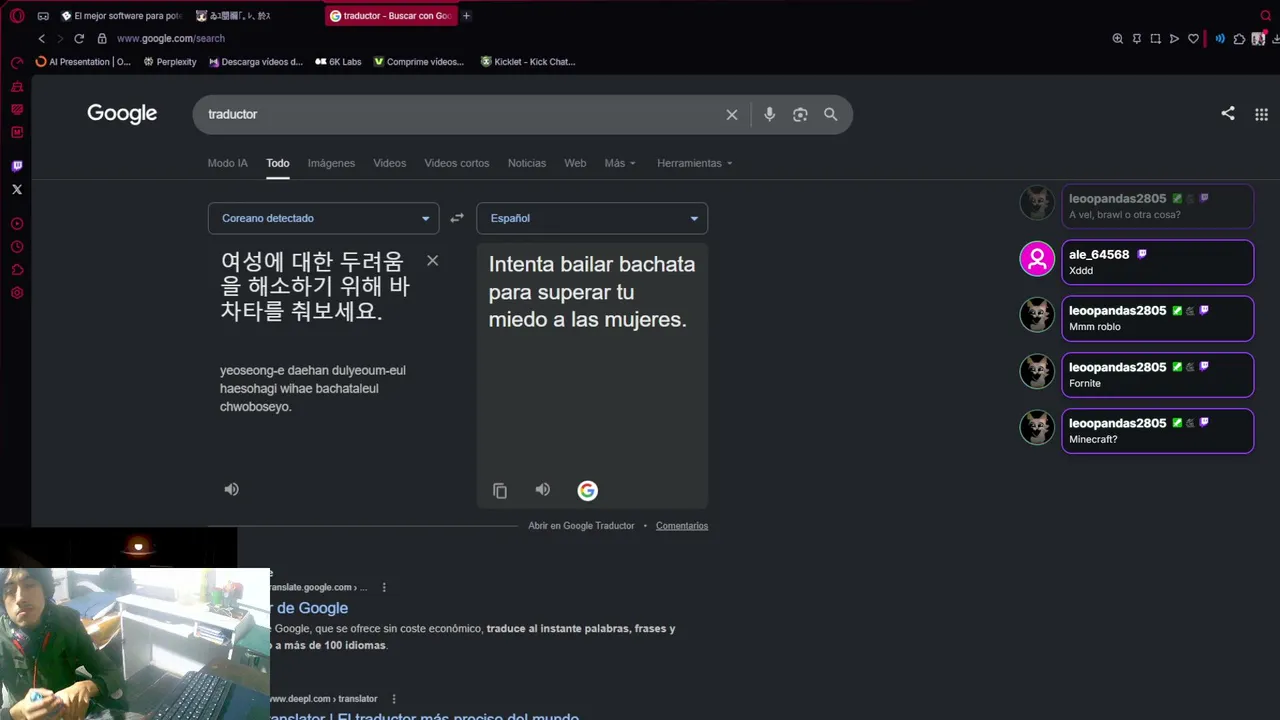Open the send/flow arrow icon
1280x720 pixels.
coord(1175,39)
